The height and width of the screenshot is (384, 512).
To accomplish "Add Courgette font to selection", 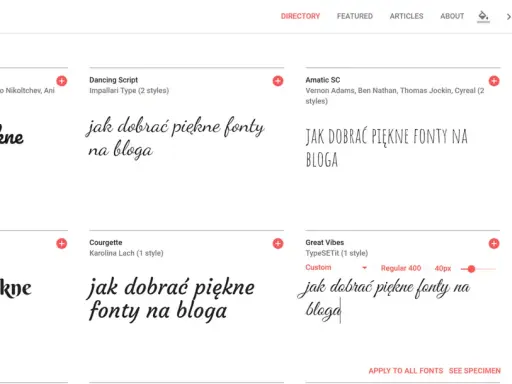I will 278,244.
